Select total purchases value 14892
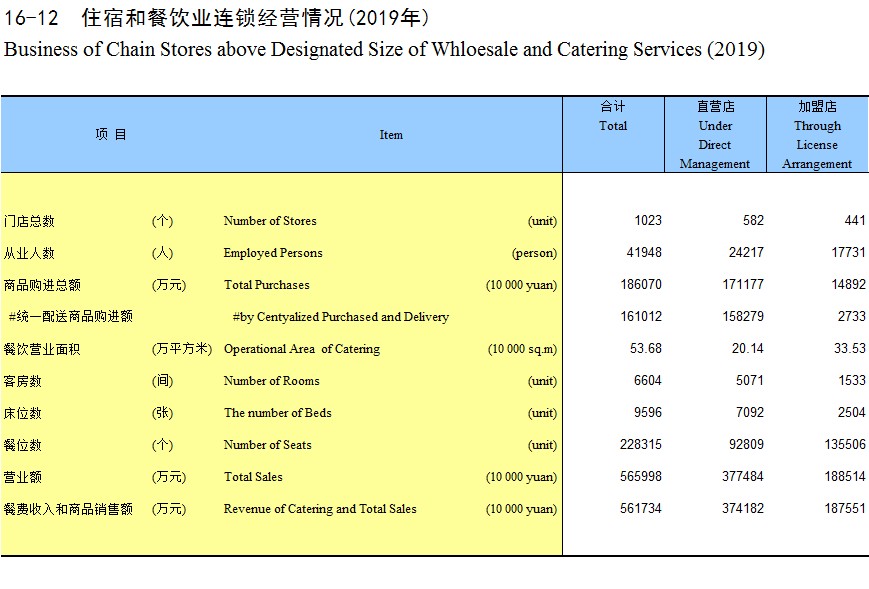 point(848,284)
